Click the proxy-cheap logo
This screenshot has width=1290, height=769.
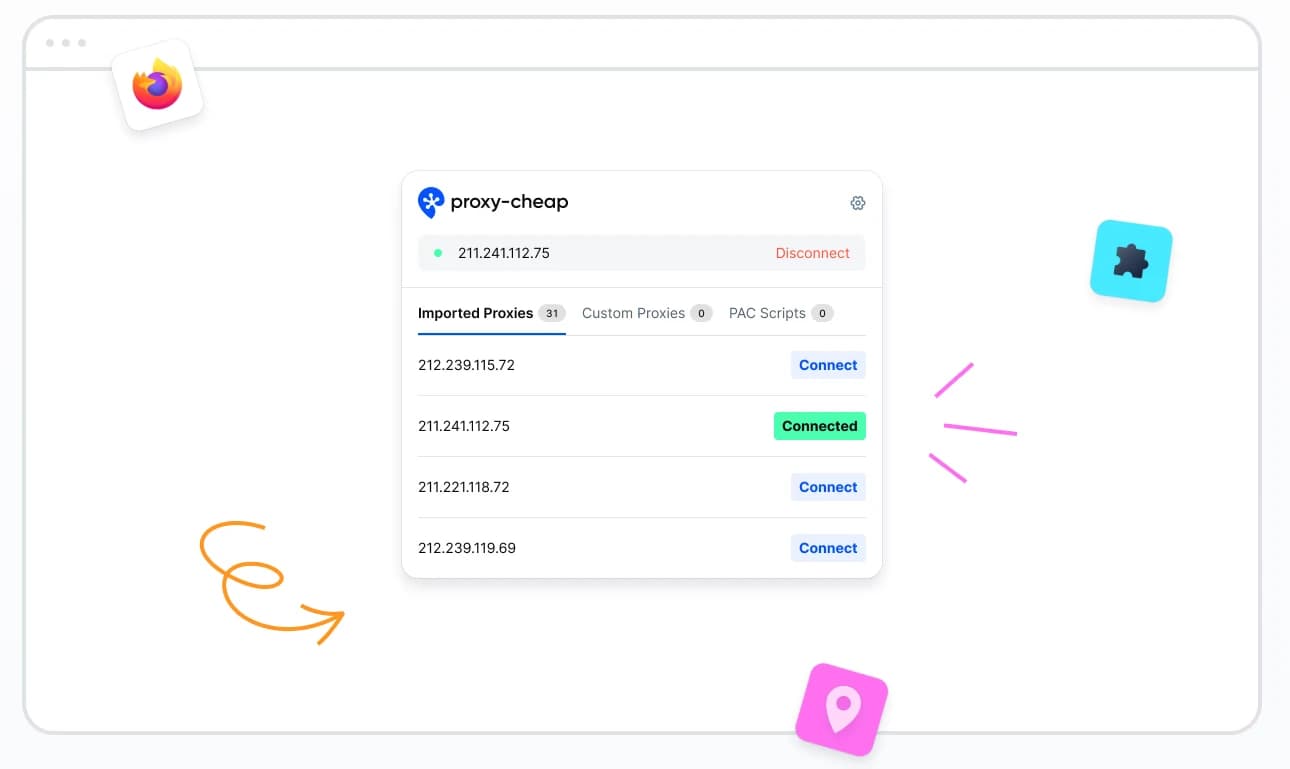pos(493,202)
